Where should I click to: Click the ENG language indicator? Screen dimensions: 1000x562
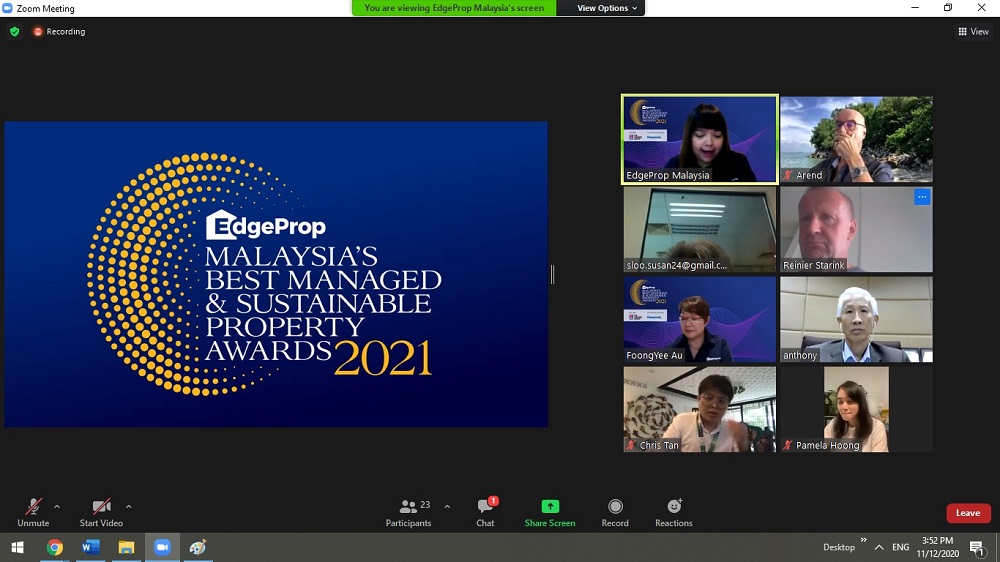[901, 547]
